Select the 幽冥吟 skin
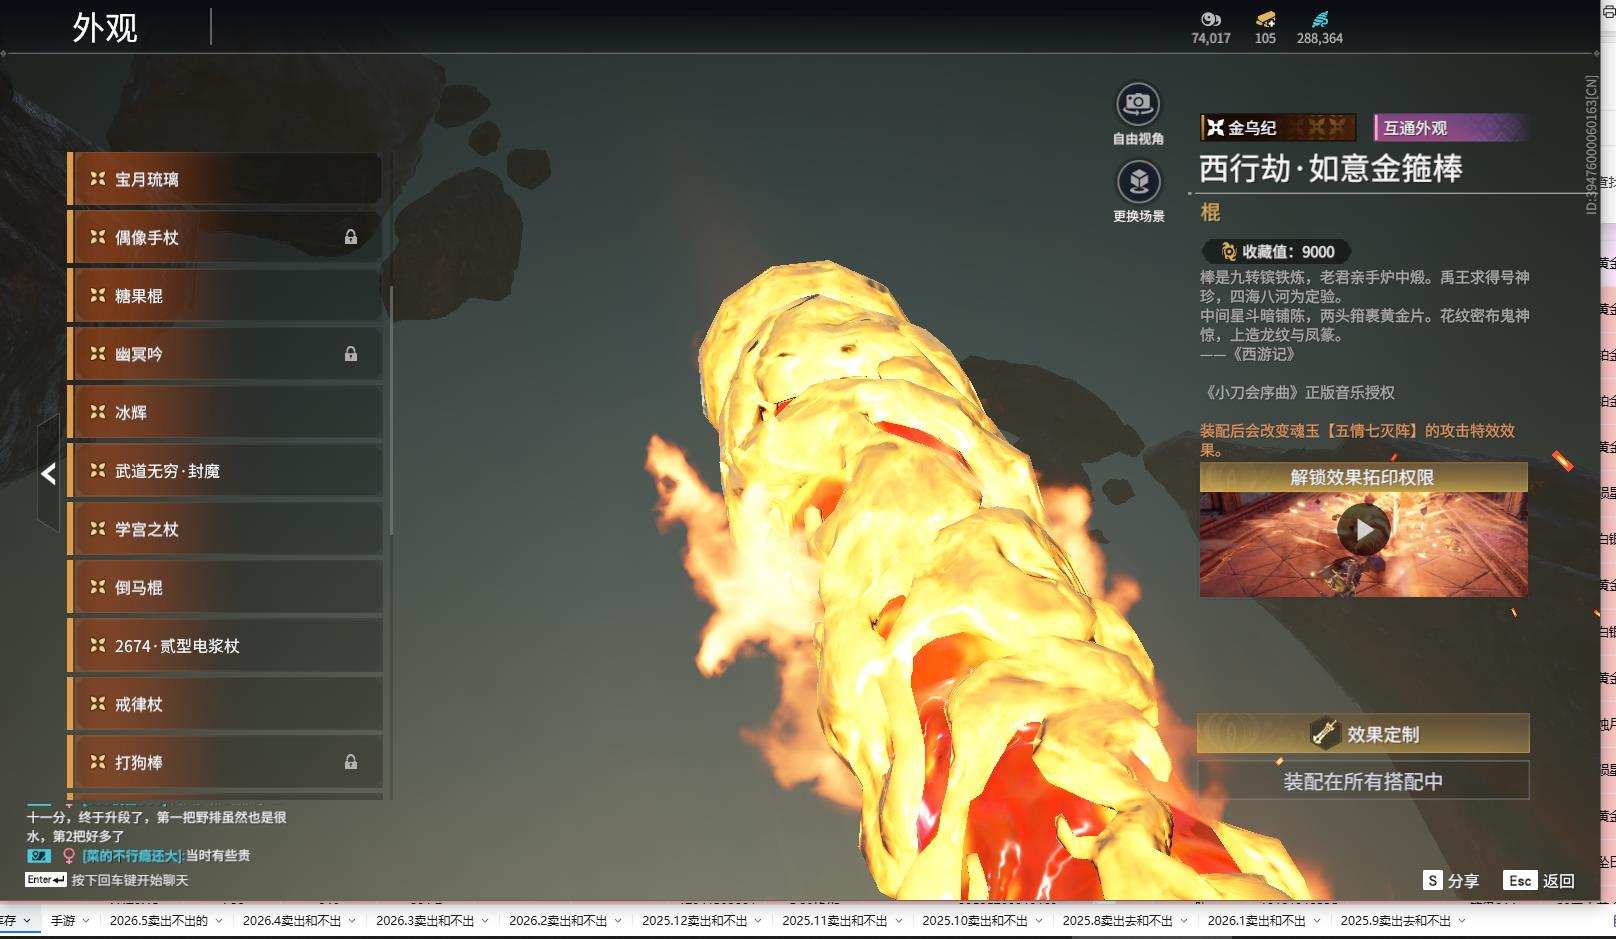Image resolution: width=1616 pixels, height=939 pixels. pos(225,354)
